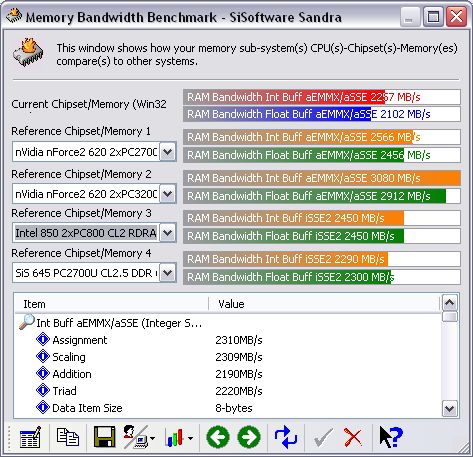
Task: Click the user and computer toolbar icon
Action: 136,437
